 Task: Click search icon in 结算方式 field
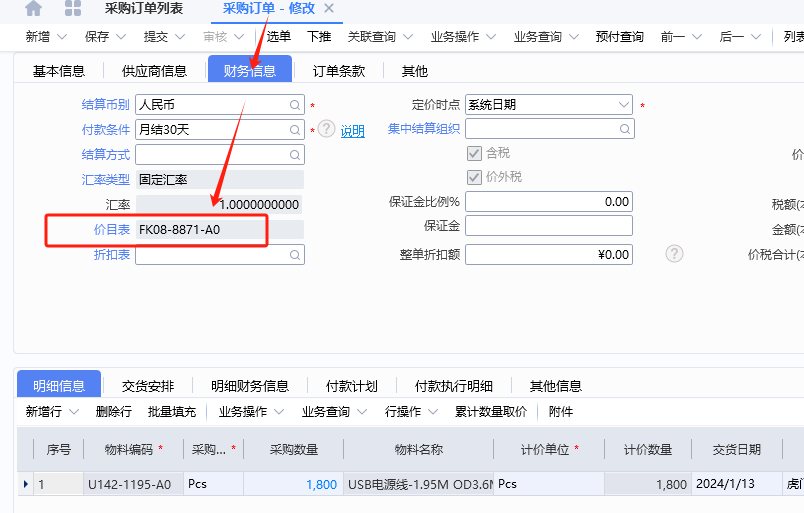tap(295, 154)
